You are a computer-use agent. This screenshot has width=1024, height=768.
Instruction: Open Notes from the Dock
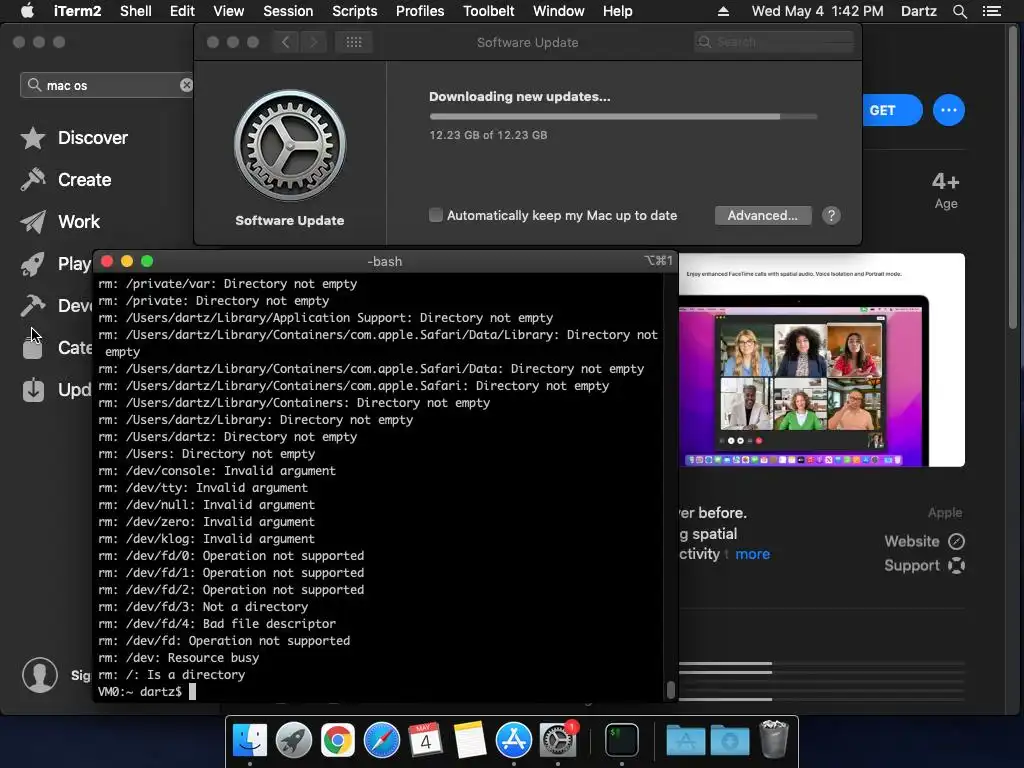[470, 740]
